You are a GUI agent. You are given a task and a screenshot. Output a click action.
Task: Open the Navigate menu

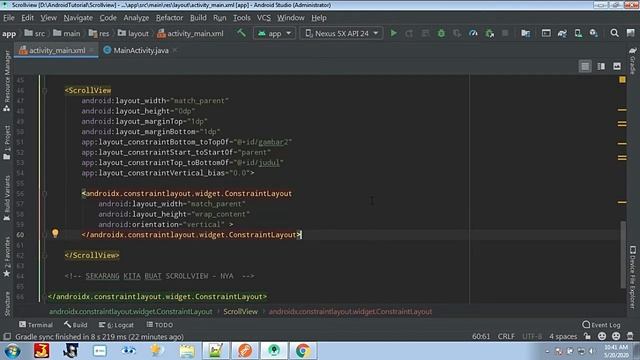click(x=78, y=18)
